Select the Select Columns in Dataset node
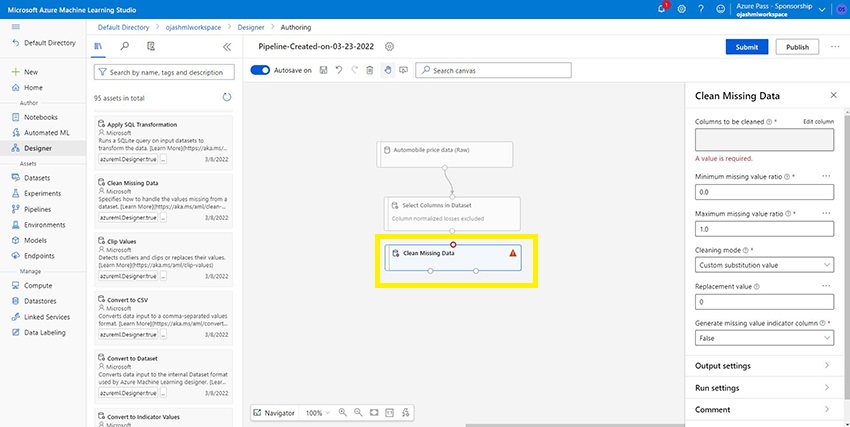This screenshot has height=427, width=850. (452, 214)
